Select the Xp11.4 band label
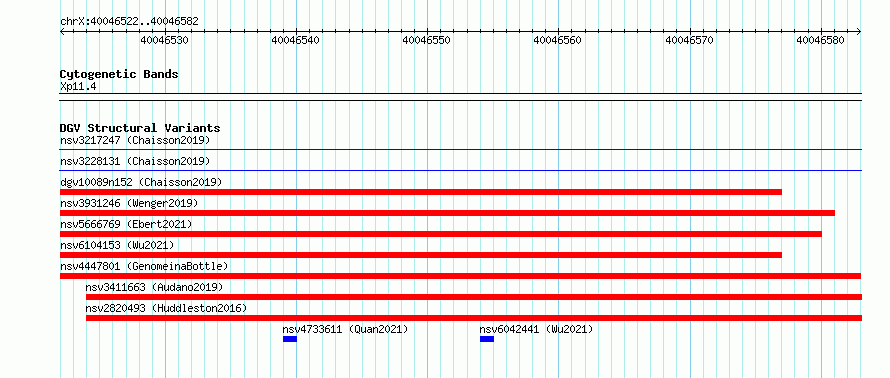The image size is (890, 378). [x=78, y=87]
